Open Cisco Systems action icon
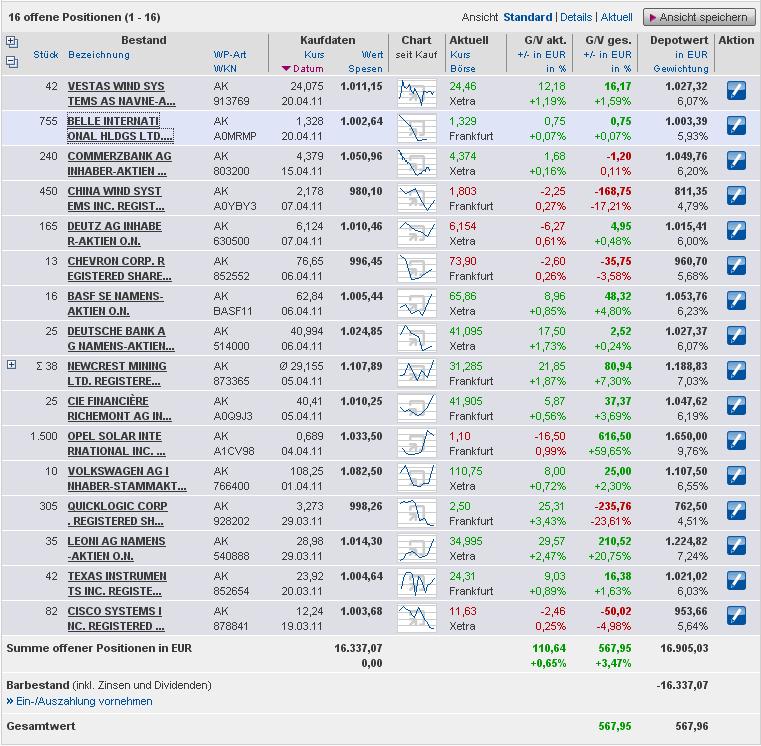761x746 pixels. [736, 615]
